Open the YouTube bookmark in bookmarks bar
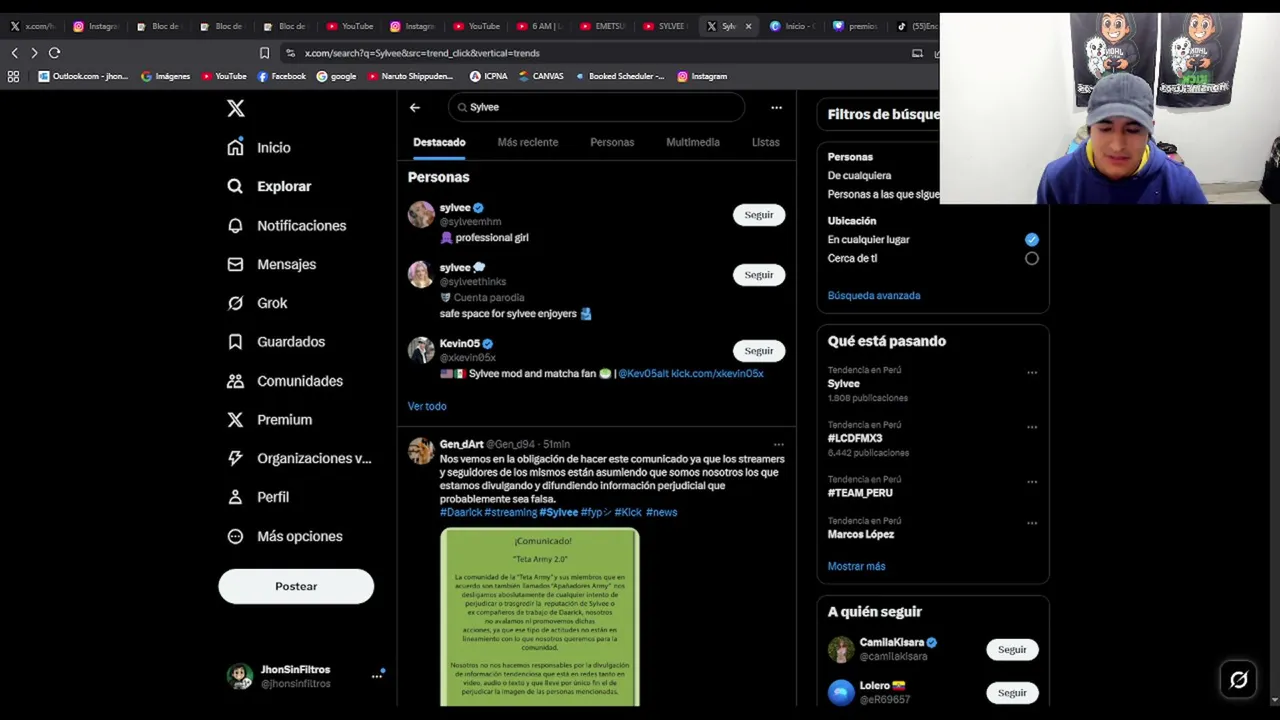Screen dimensions: 1280x720 [x=224, y=76]
